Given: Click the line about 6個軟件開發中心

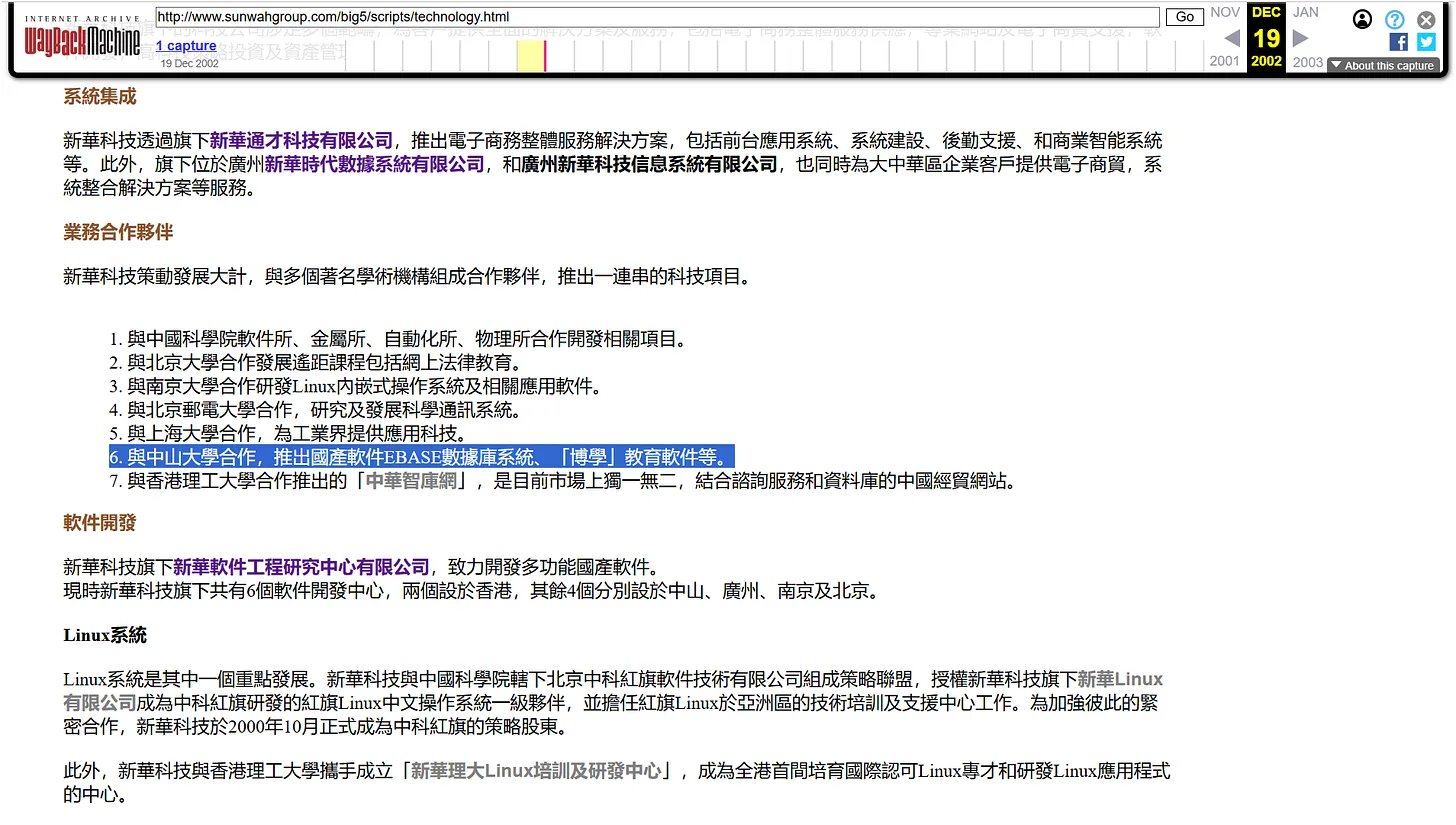Looking at the screenshot, I should pos(471,591).
